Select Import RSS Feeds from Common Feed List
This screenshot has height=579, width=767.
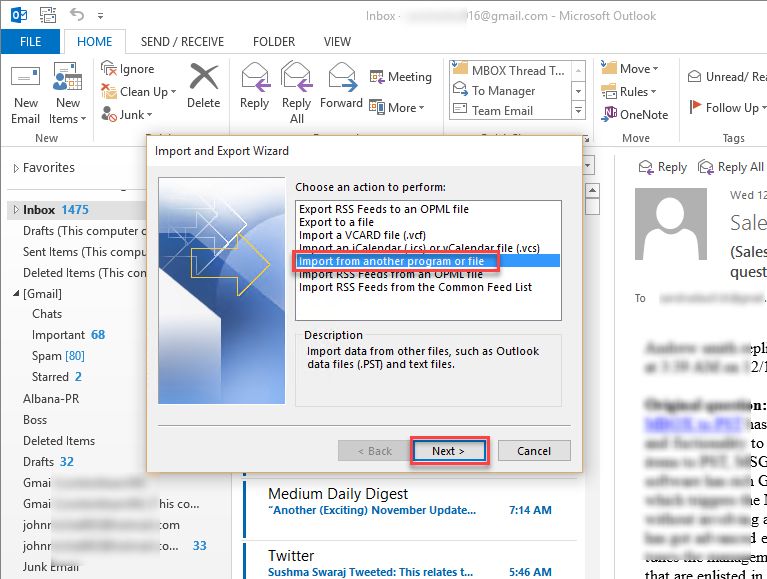415,287
